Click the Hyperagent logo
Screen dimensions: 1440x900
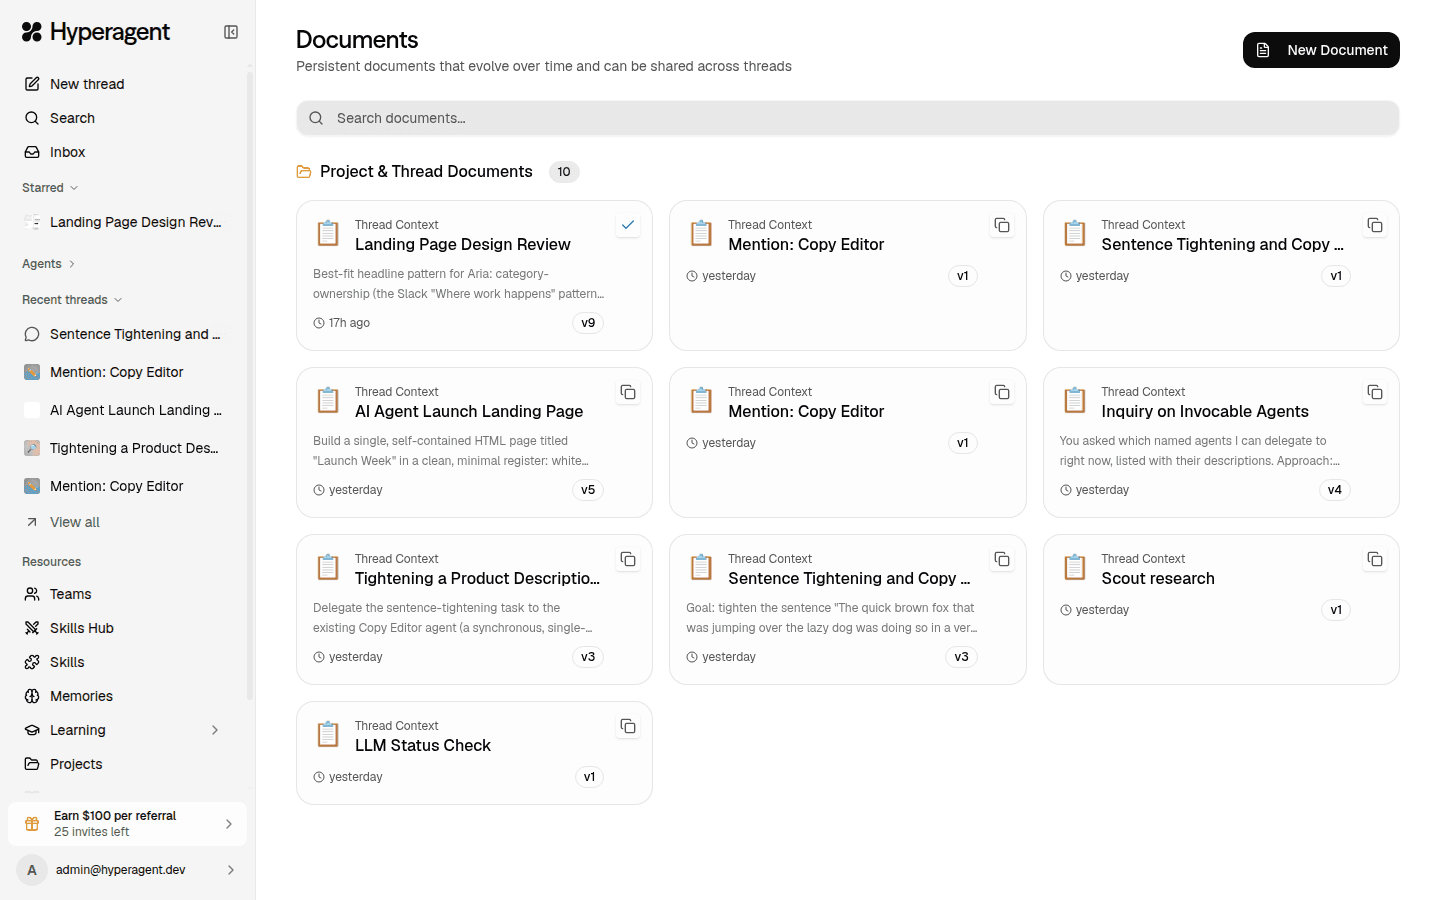96,32
